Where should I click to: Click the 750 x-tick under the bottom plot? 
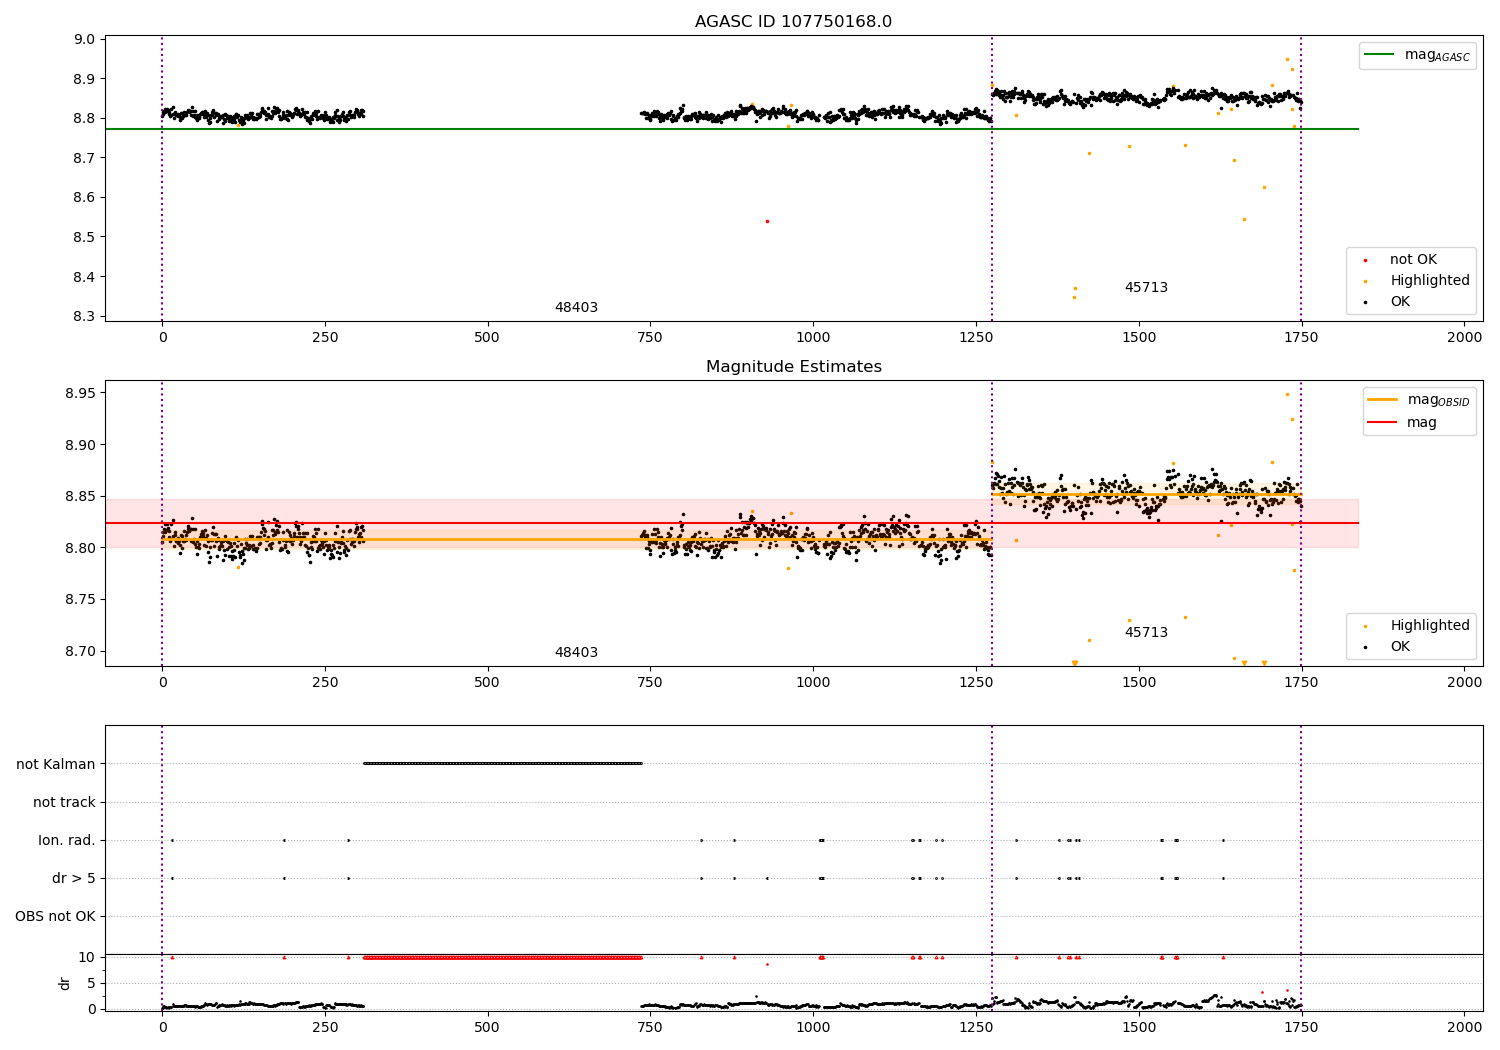coord(650,1027)
